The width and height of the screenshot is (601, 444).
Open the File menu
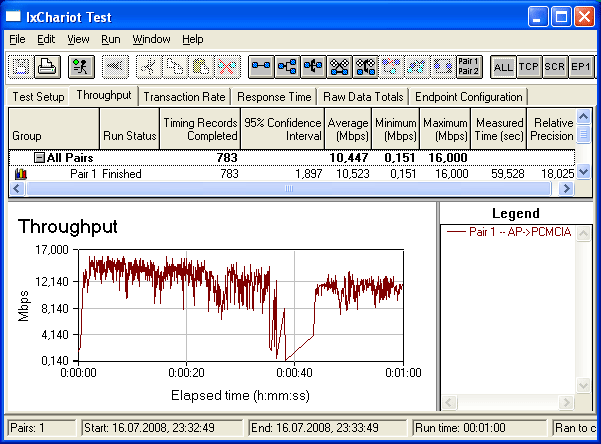tap(17, 39)
